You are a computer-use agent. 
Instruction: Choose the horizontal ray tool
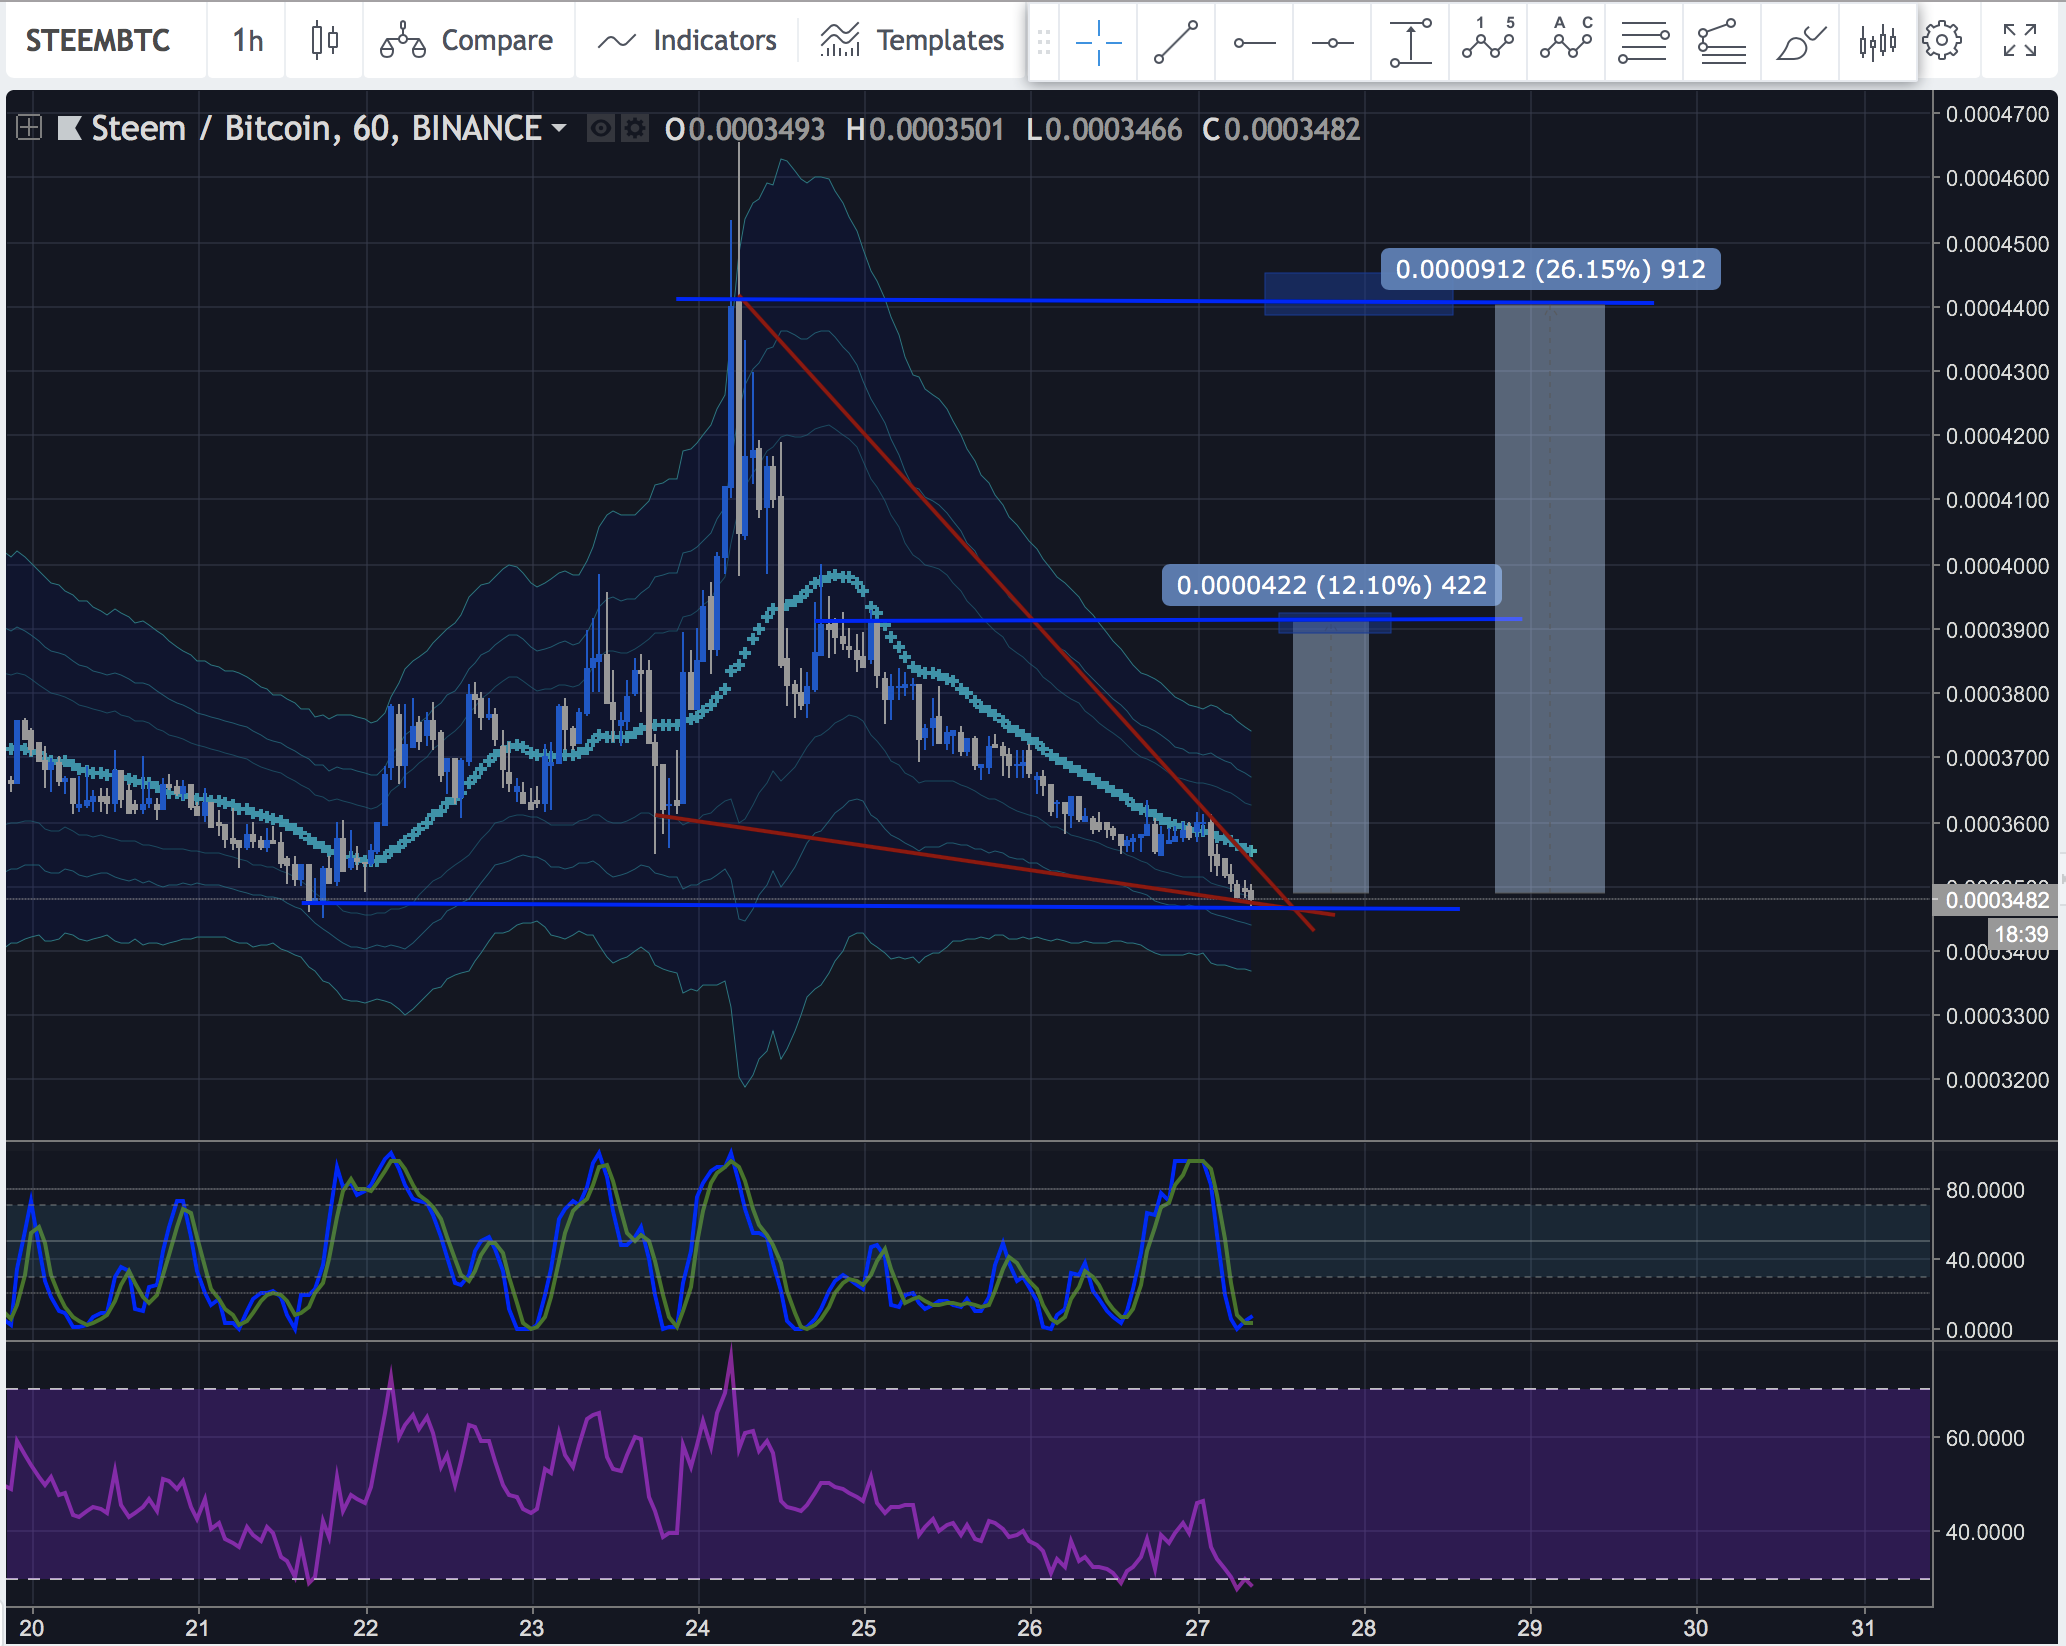(1254, 42)
